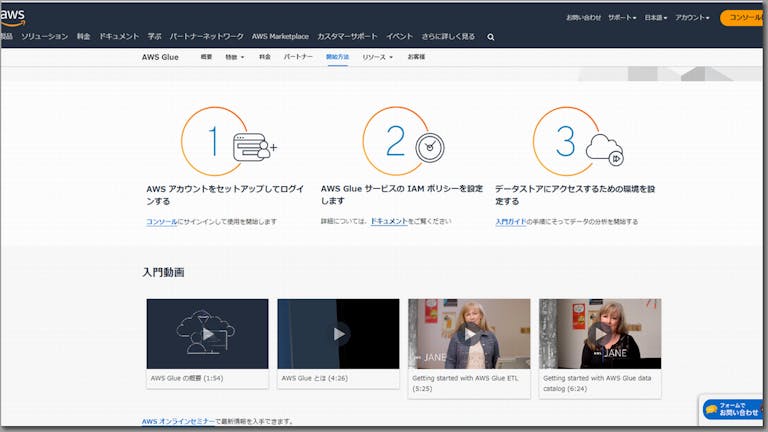Click the コンソール orange button

tap(744, 18)
